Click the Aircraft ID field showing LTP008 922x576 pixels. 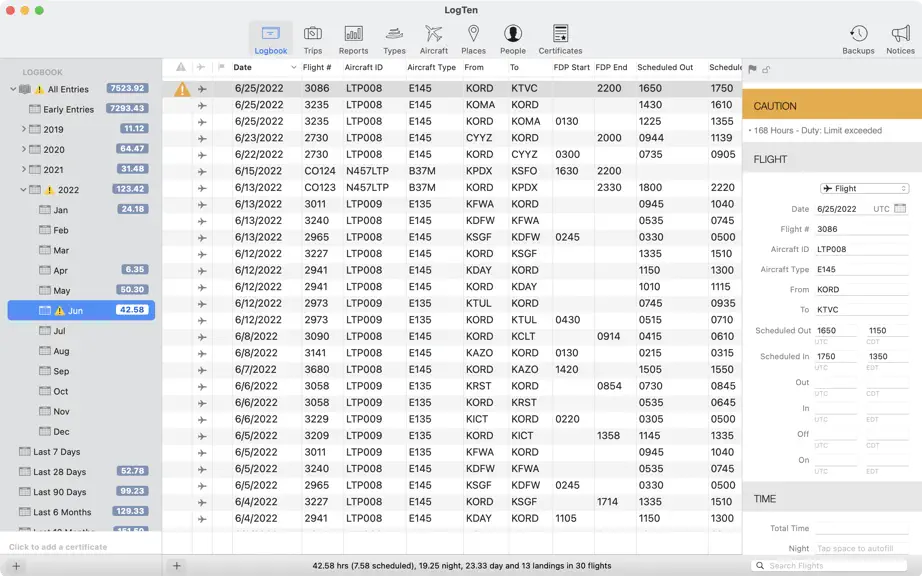(861, 249)
